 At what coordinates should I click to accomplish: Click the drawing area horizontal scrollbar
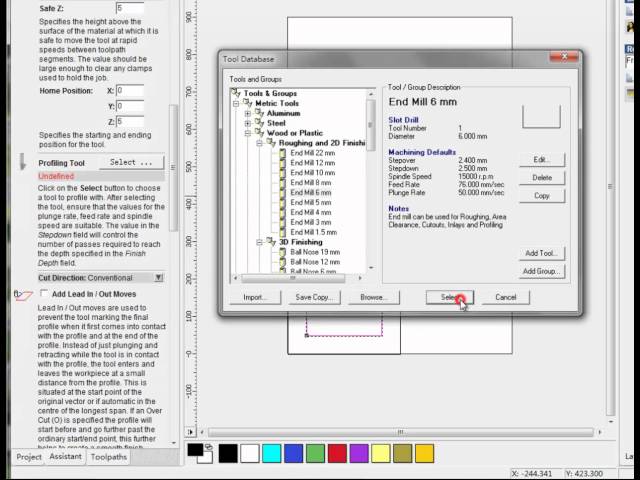click(x=400, y=432)
